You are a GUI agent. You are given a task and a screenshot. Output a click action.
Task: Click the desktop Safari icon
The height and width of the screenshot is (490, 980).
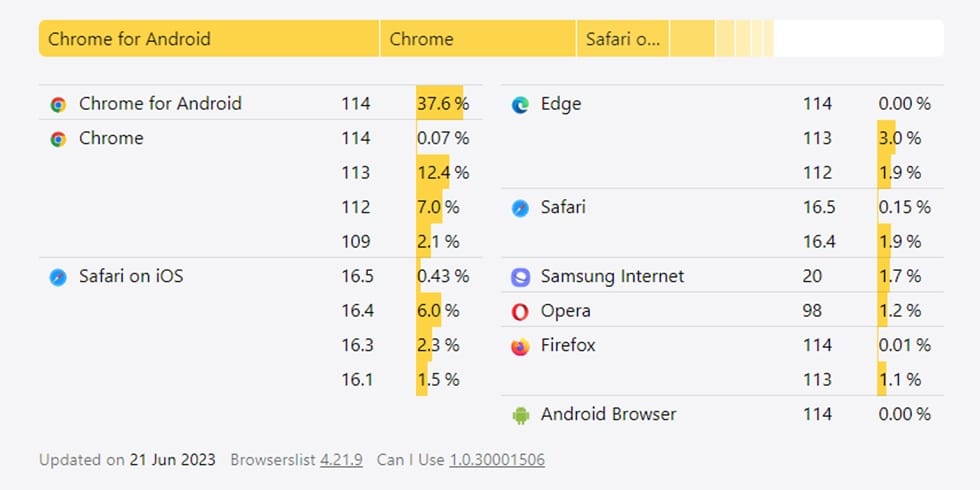520,208
